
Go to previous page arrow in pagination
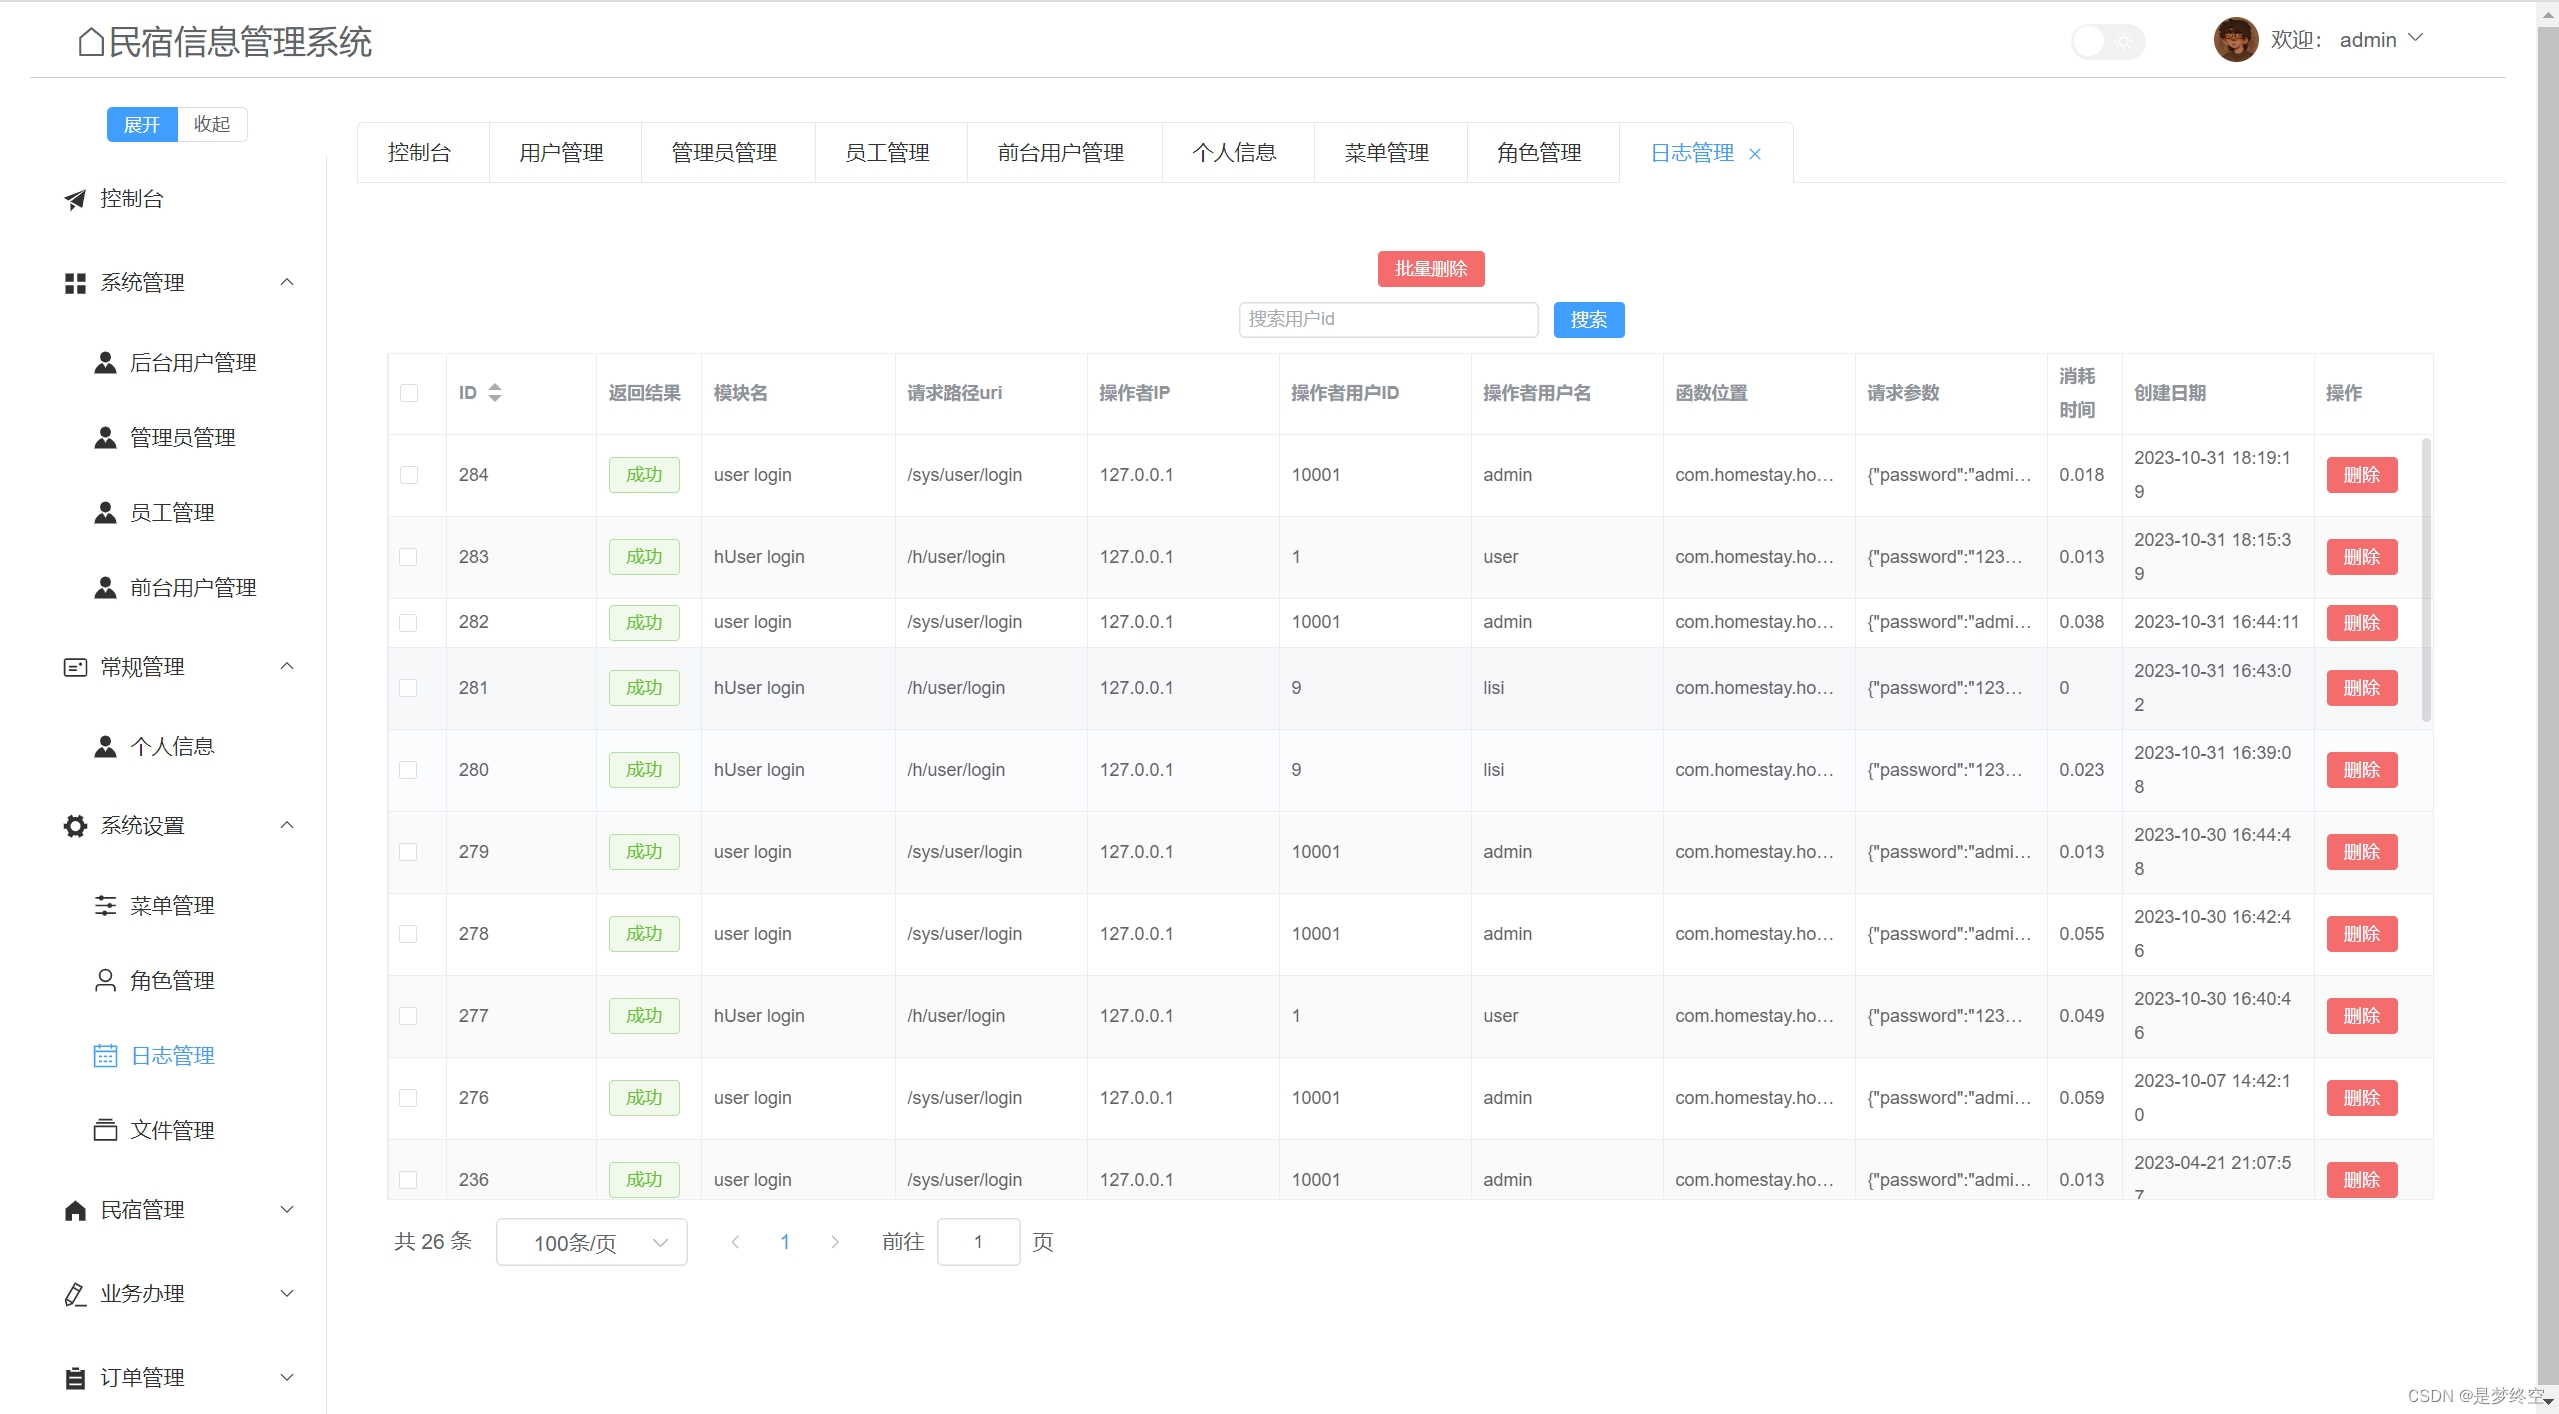point(735,1242)
